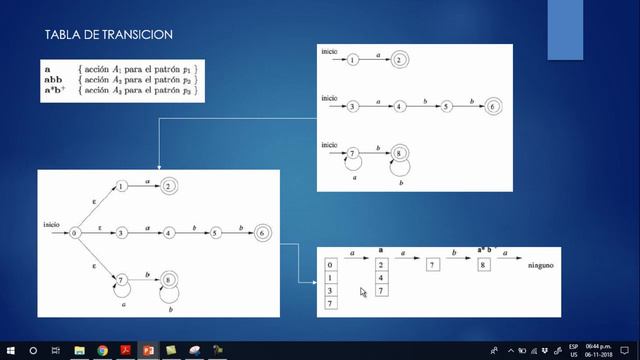Open the network status tray icon
This screenshot has height=360, width=640.
pyautogui.click(x=534, y=350)
